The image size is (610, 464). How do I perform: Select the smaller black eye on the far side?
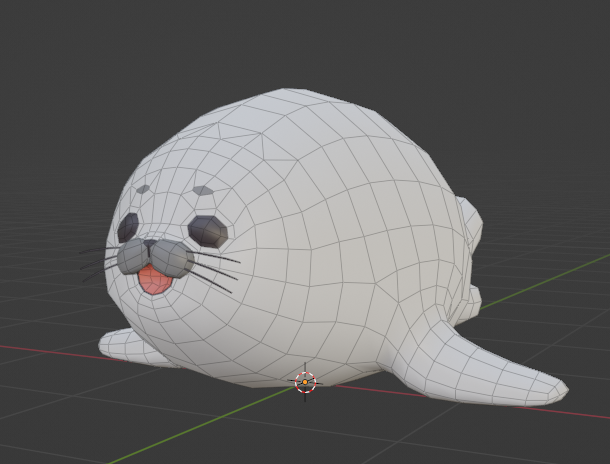[x=128, y=227]
